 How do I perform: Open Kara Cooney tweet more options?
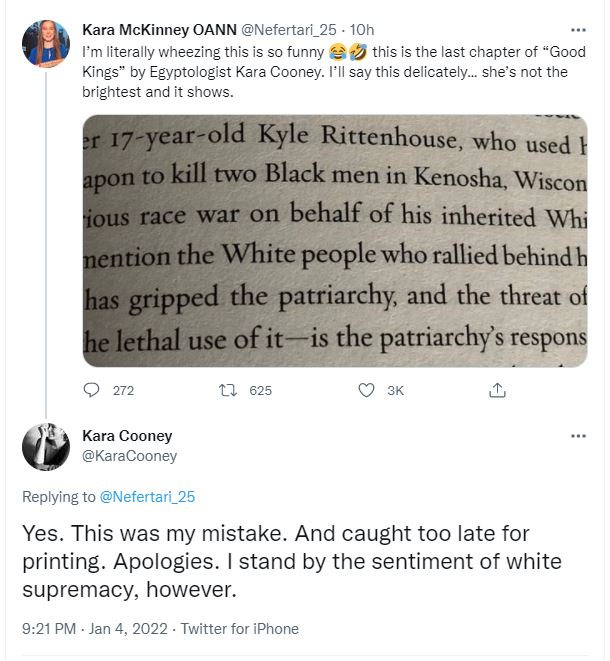click(578, 436)
